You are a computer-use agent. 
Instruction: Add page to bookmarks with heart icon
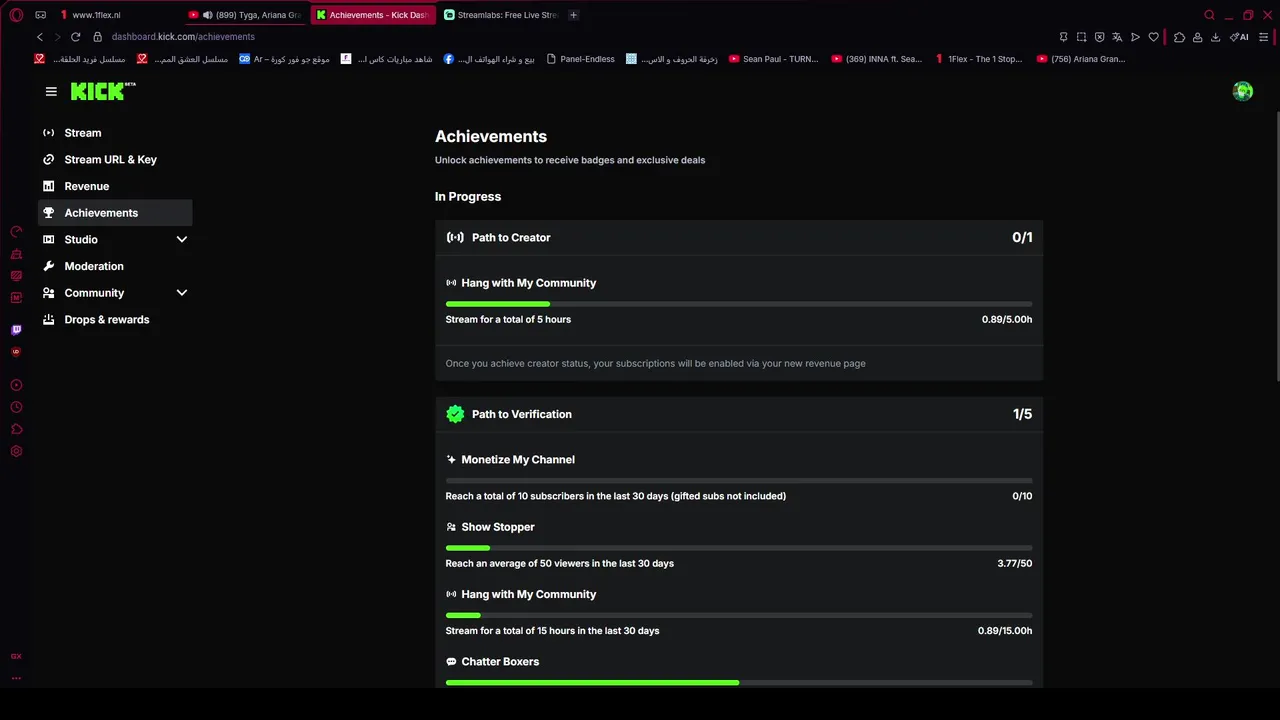click(x=1153, y=37)
